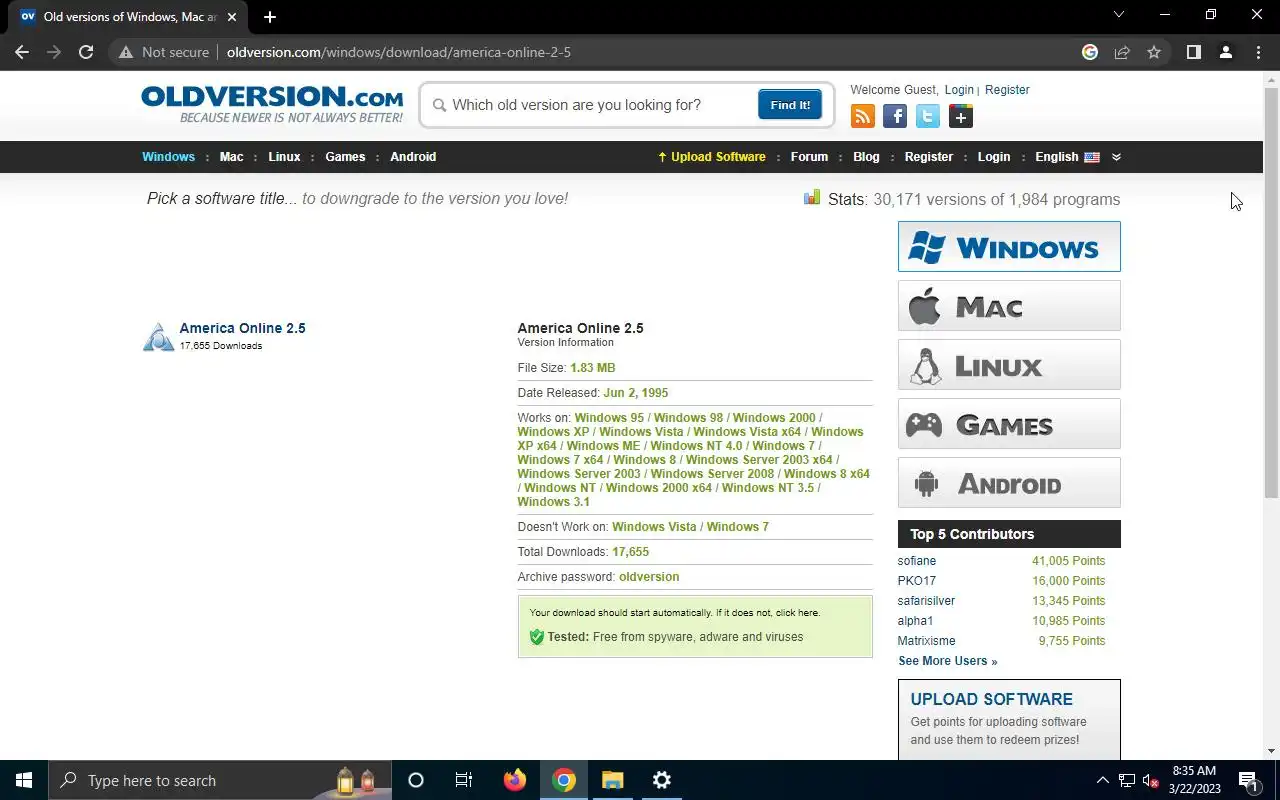The height and width of the screenshot is (800, 1280).
Task: Open File Explorer from taskbar
Action: tap(613, 780)
